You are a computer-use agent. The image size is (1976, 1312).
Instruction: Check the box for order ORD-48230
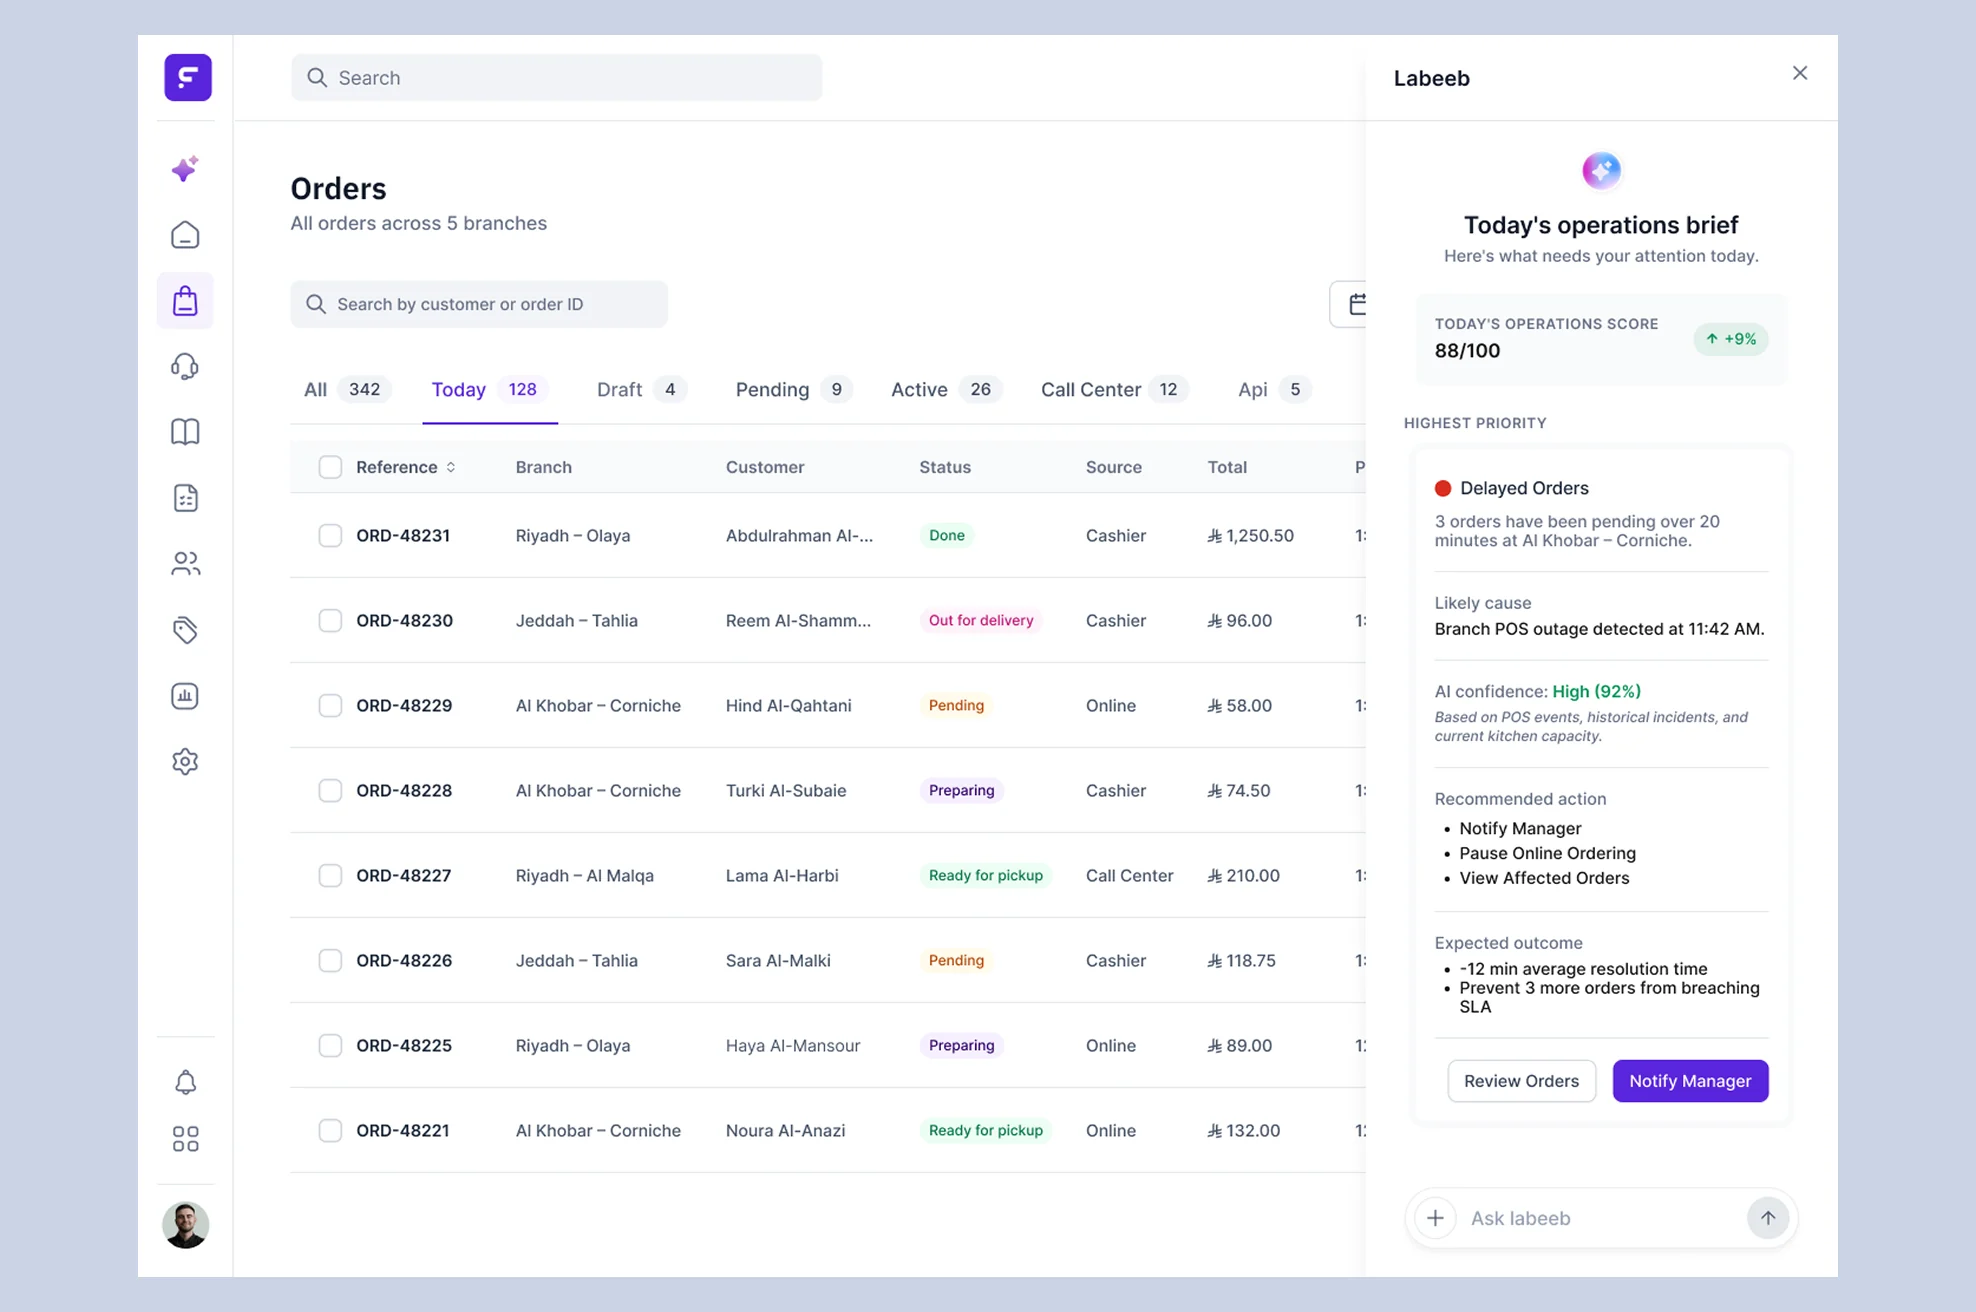(x=330, y=620)
